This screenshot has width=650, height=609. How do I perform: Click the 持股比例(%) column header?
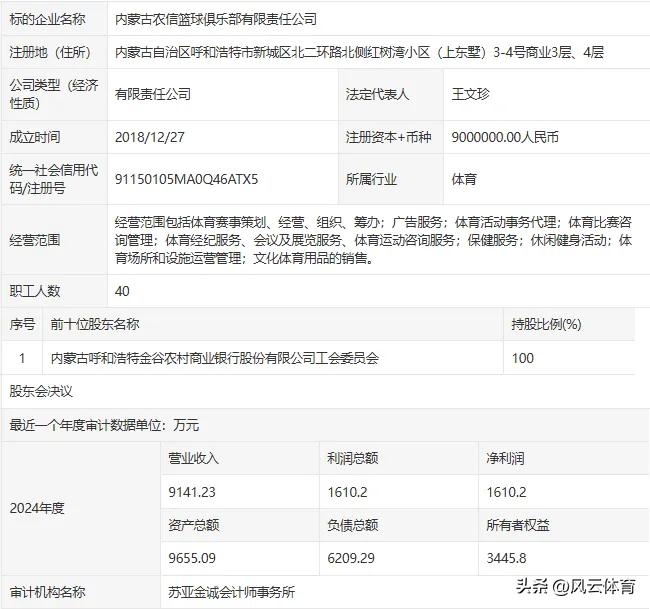[546, 324]
